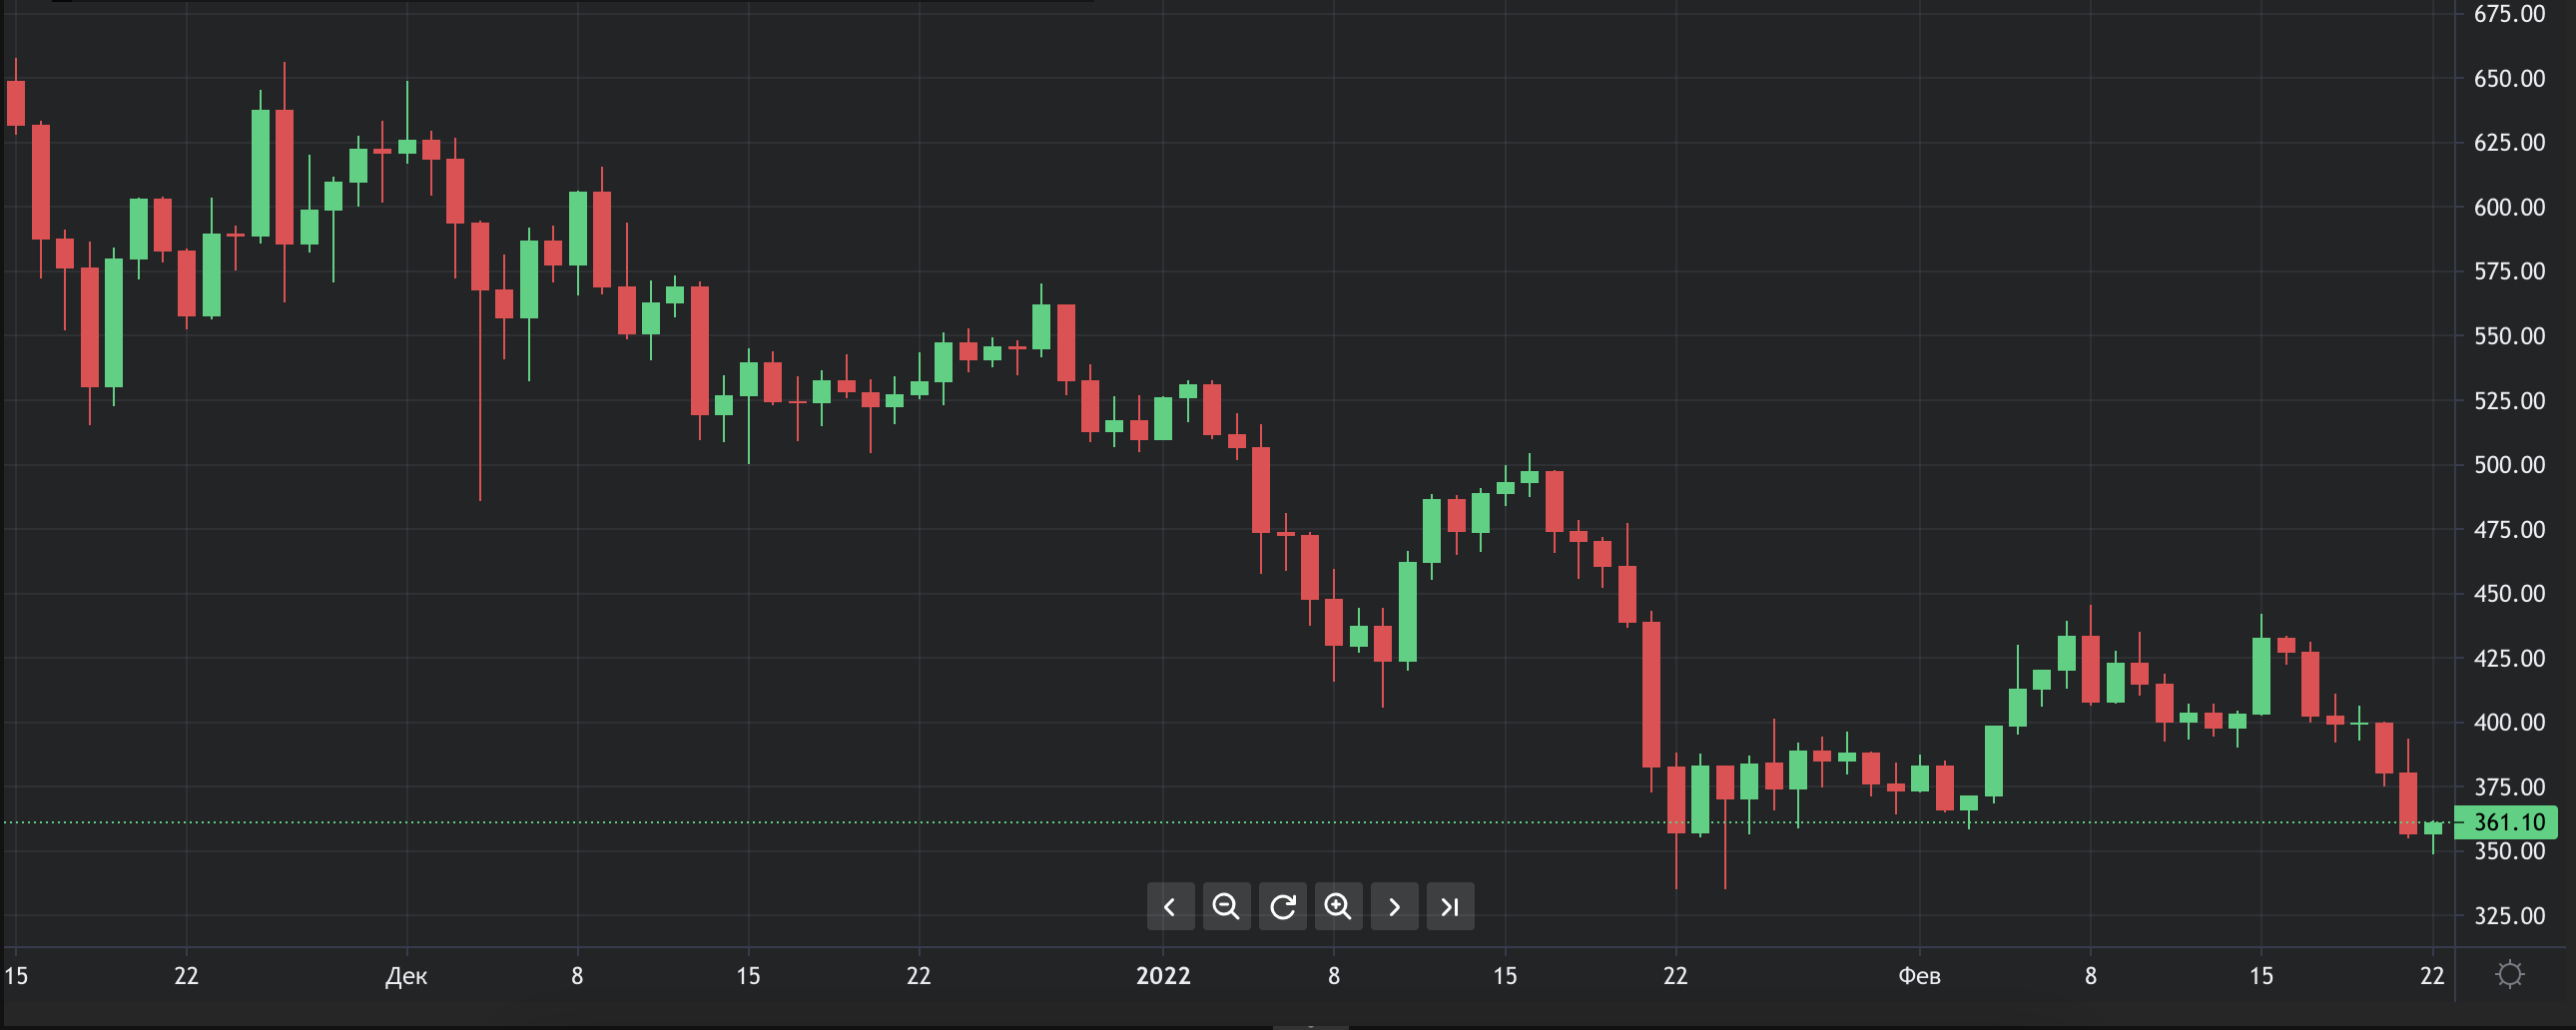Image resolution: width=2576 pixels, height=1030 pixels.
Task: Click the 525.00 price axis label
Action: [x=2509, y=401]
